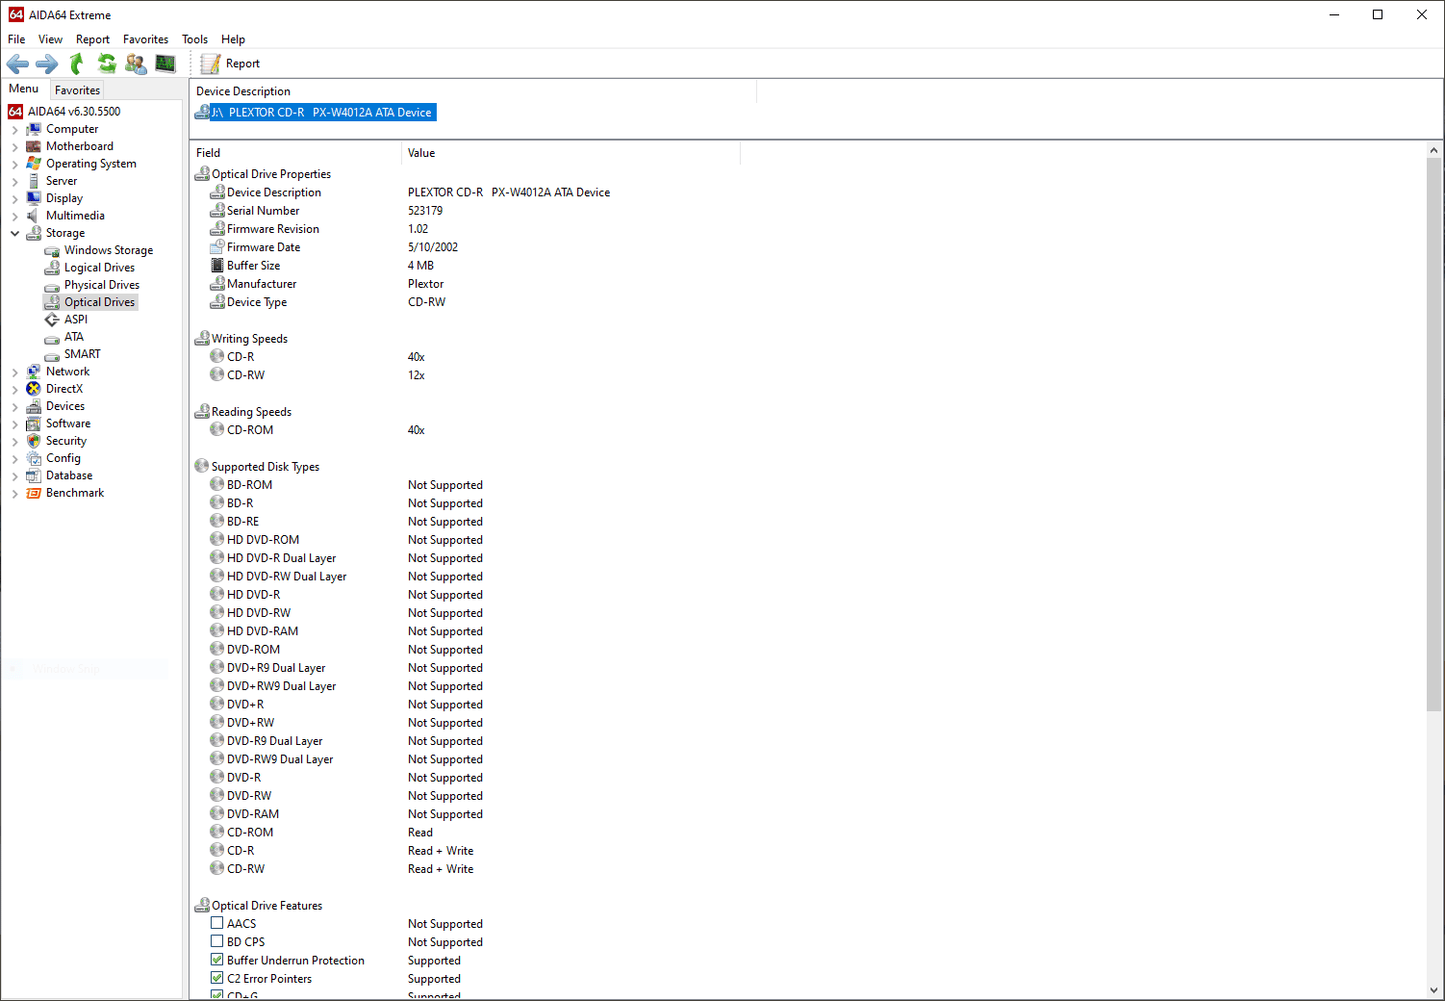
Task: Toggle the Buffer Underrun Protection checkbox
Action: tap(217, 960)
